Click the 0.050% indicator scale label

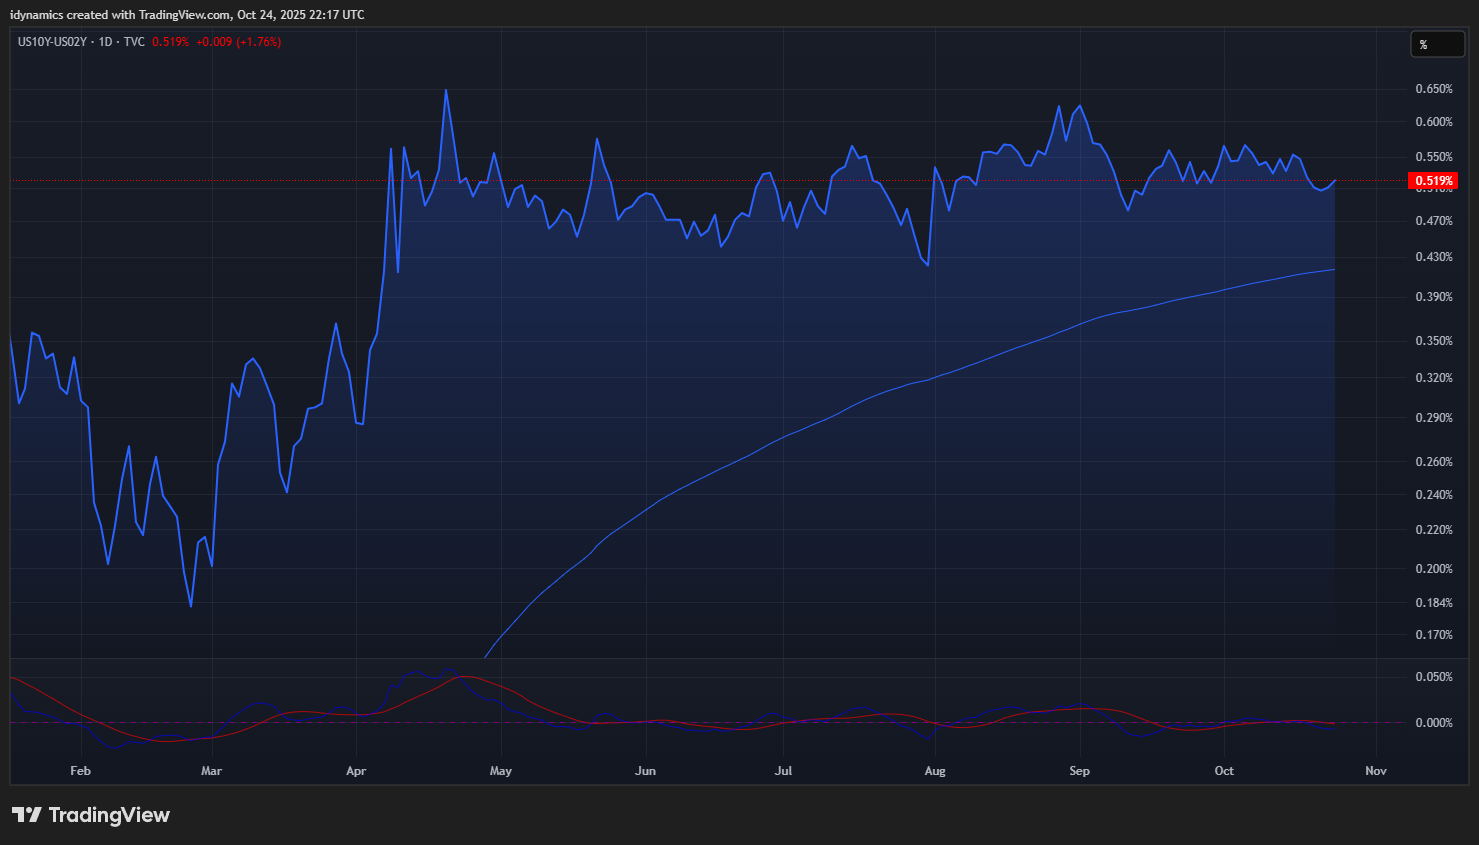coord(1433,677)
